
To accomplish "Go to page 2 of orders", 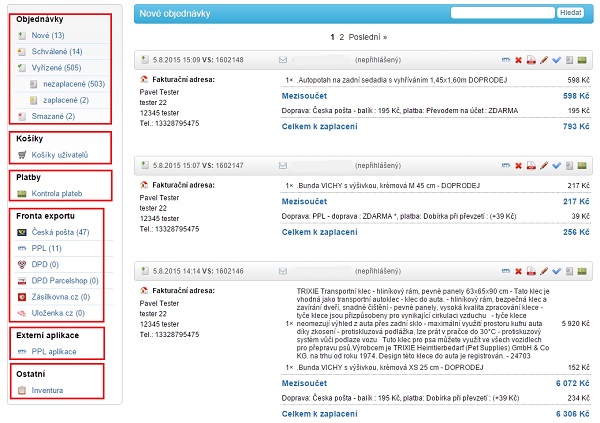I will click(341, 36).
